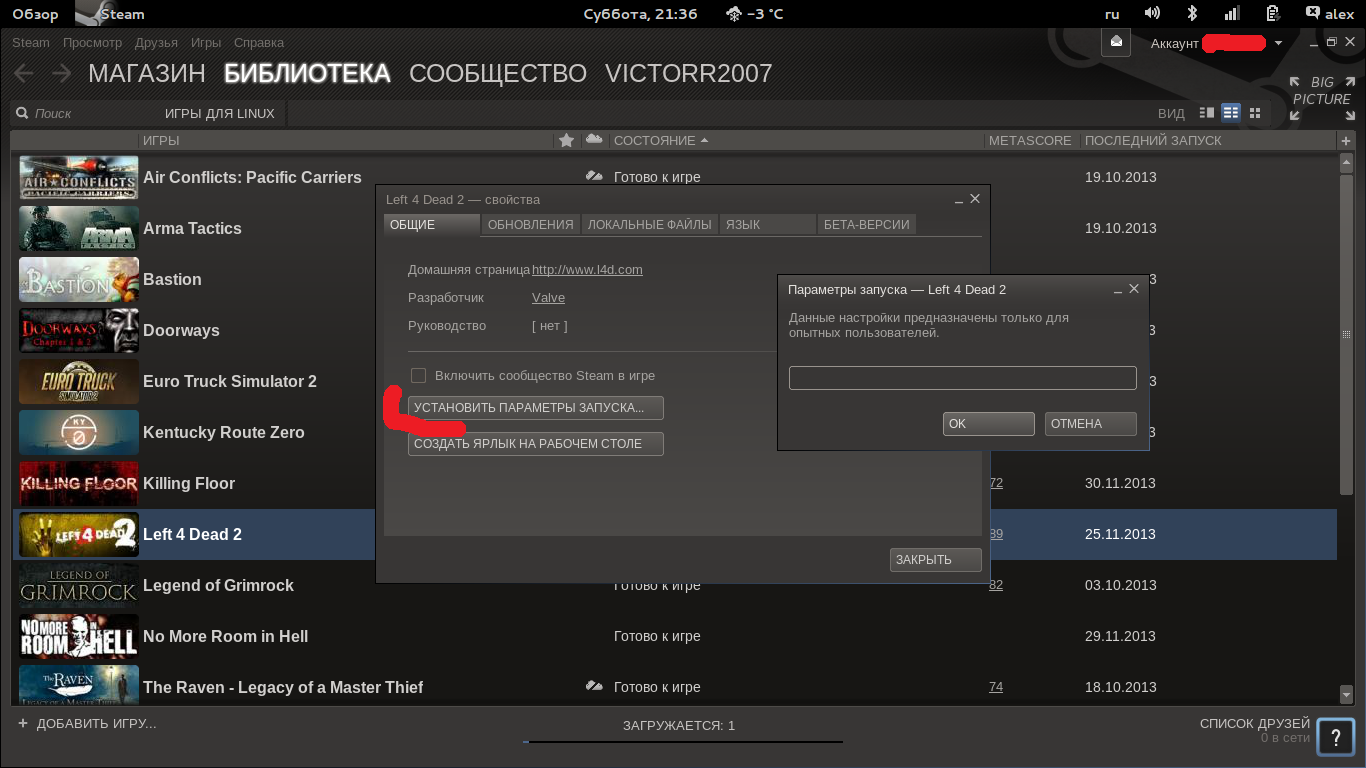Click УСТАНОВИТЬ ПАРАМЕТРЫ ЗАПУСКА button

(x=536, y=408)
